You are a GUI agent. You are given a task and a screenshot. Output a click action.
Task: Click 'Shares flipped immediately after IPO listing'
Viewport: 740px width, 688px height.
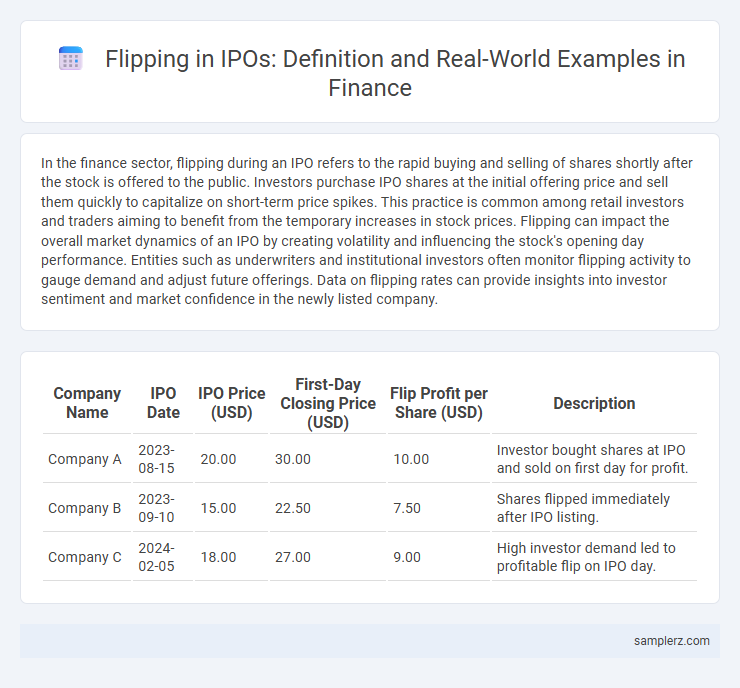pyautogui.click(x=583, y=508)
